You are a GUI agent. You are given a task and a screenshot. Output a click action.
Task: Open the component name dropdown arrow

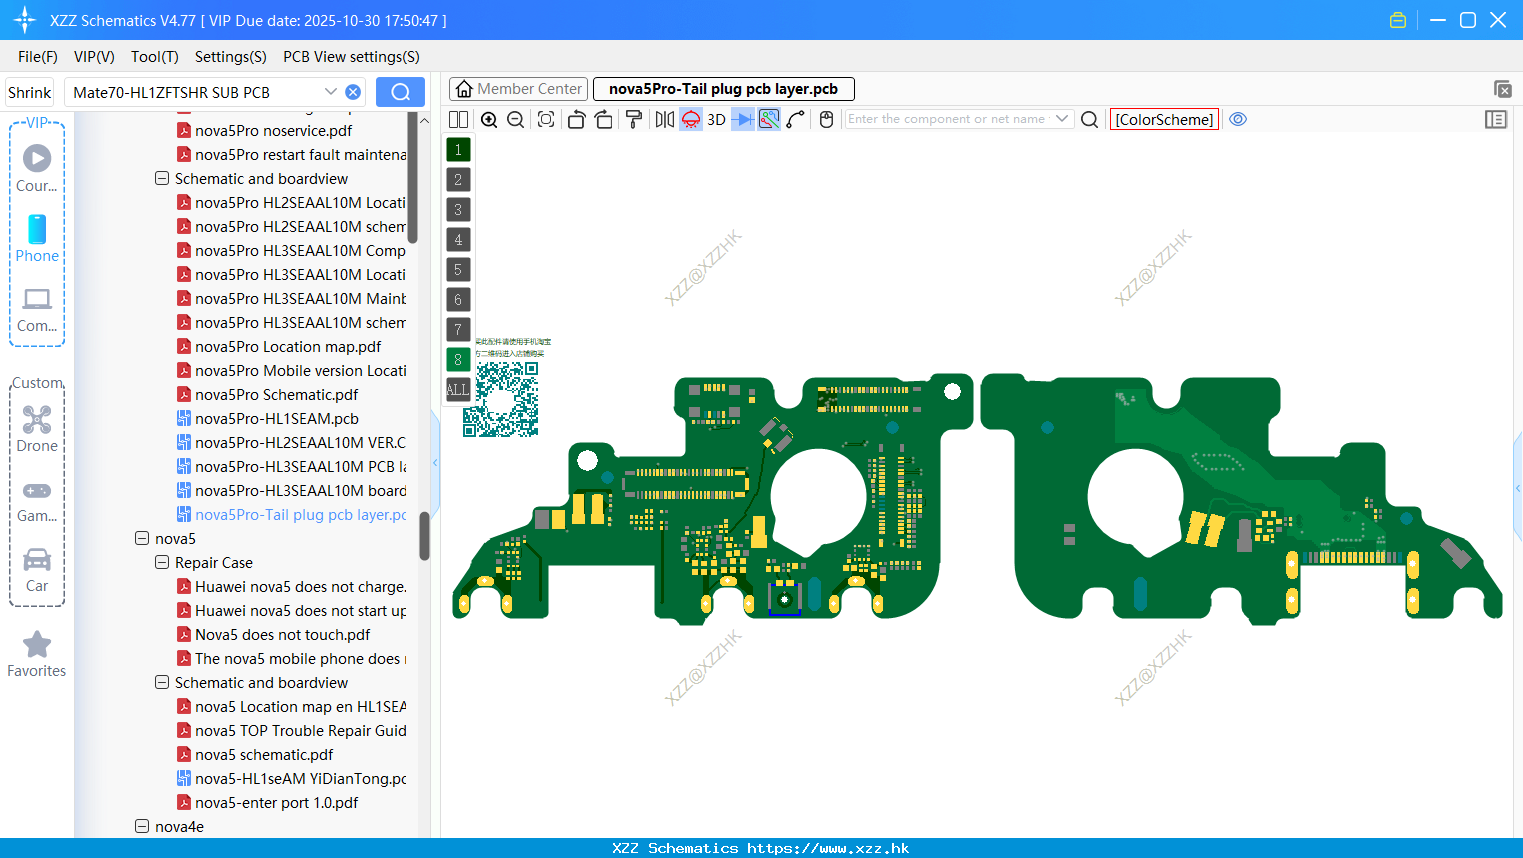click(x=1062, y=119)
